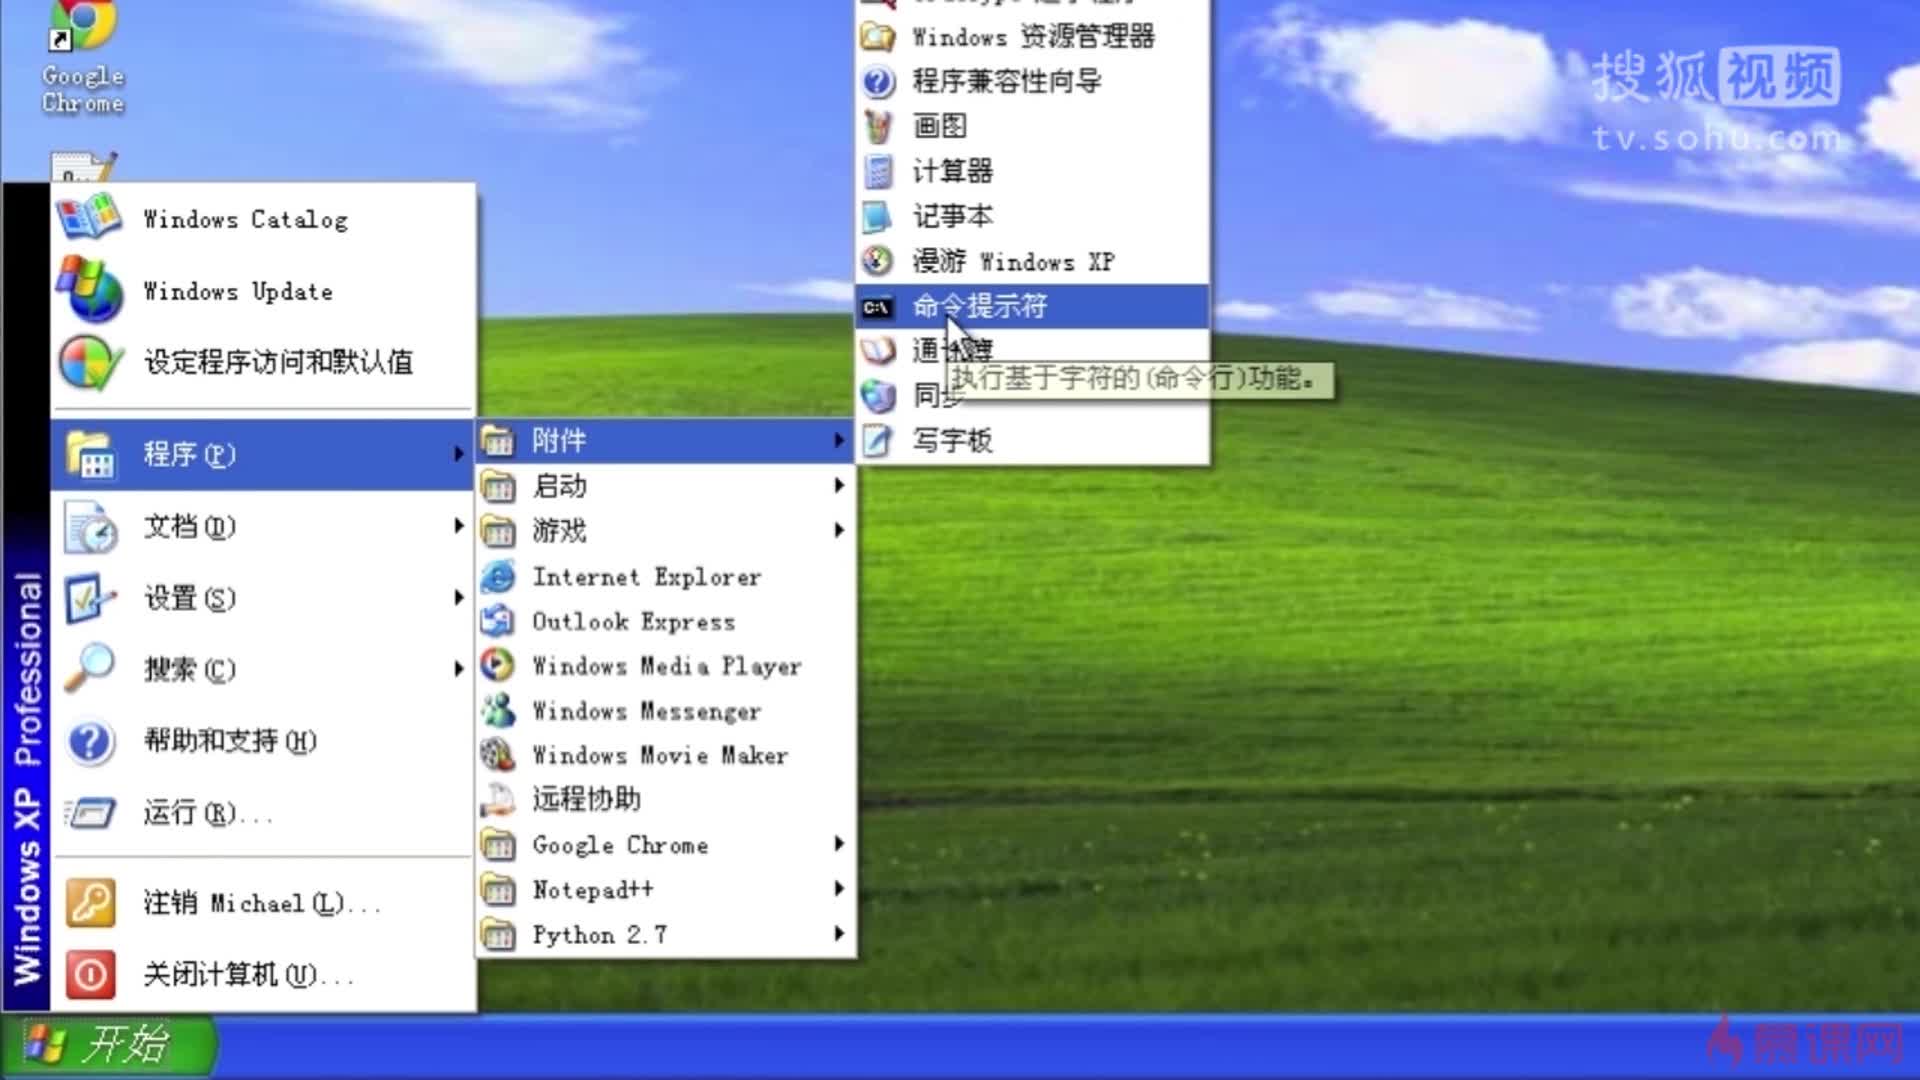The image size is (1920, 1080).
Task: Click the 记事本 notepad icon
Action: click(878, 216)
